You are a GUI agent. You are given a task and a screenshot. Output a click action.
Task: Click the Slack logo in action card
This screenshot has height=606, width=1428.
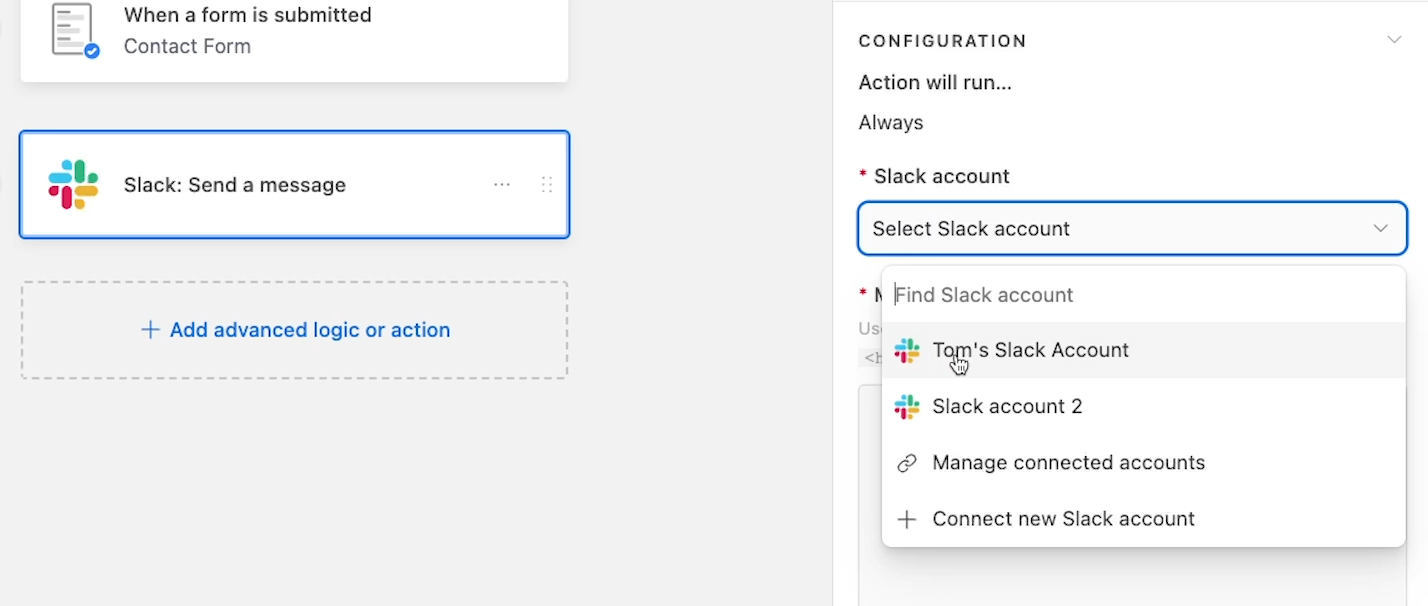73,185
